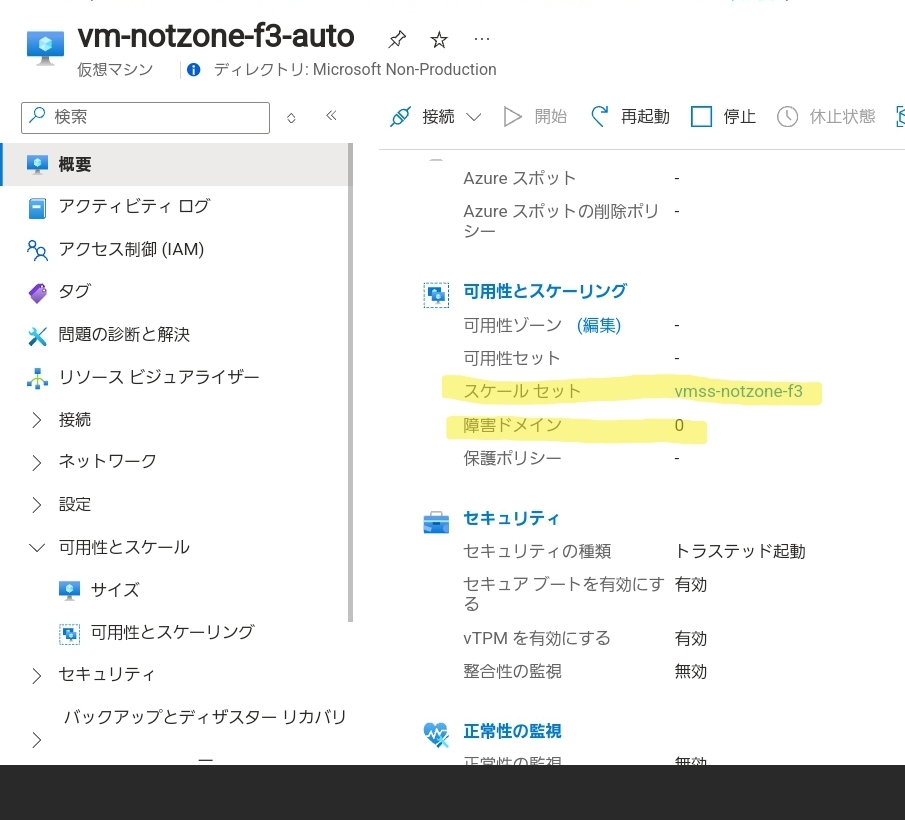Select the ディレクトリ: Microsoft Non-Production text
Viewport: 905px width, 820px height.
(x=355, y=70)
